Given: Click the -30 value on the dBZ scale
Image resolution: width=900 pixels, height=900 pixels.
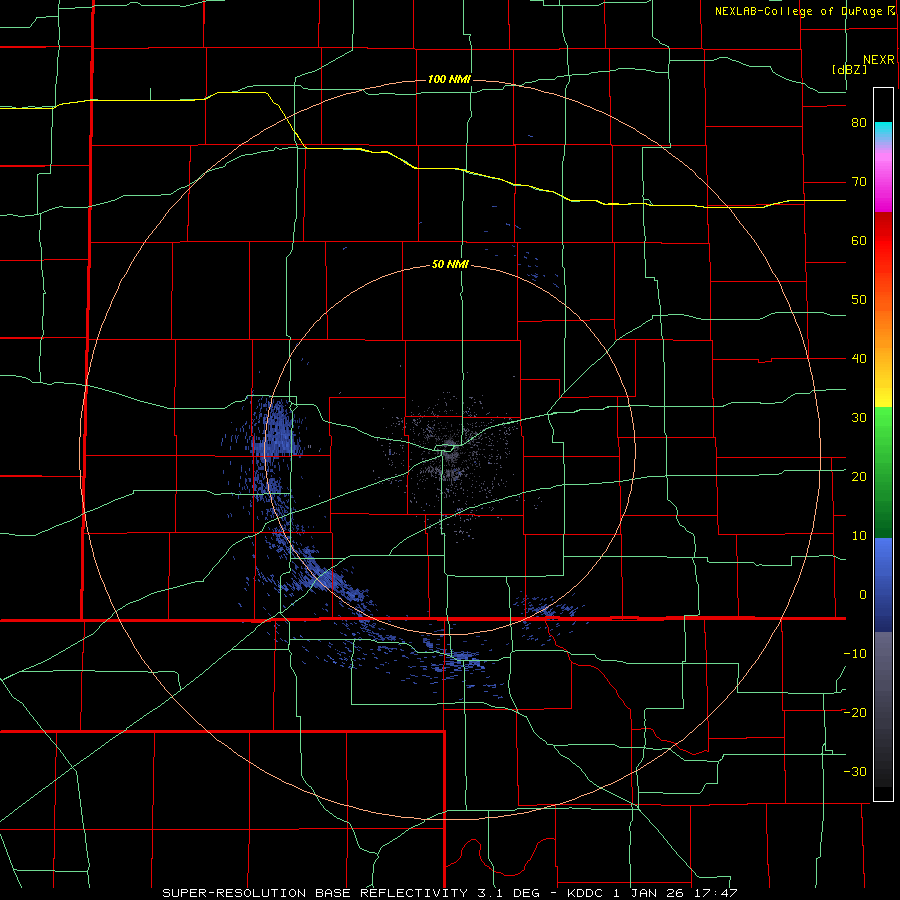Looking at the screenshot, I should (855, 772).
